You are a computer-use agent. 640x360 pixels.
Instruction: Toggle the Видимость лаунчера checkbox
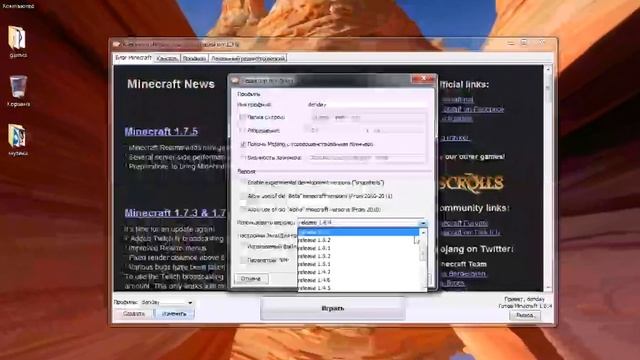pos(242,158)
